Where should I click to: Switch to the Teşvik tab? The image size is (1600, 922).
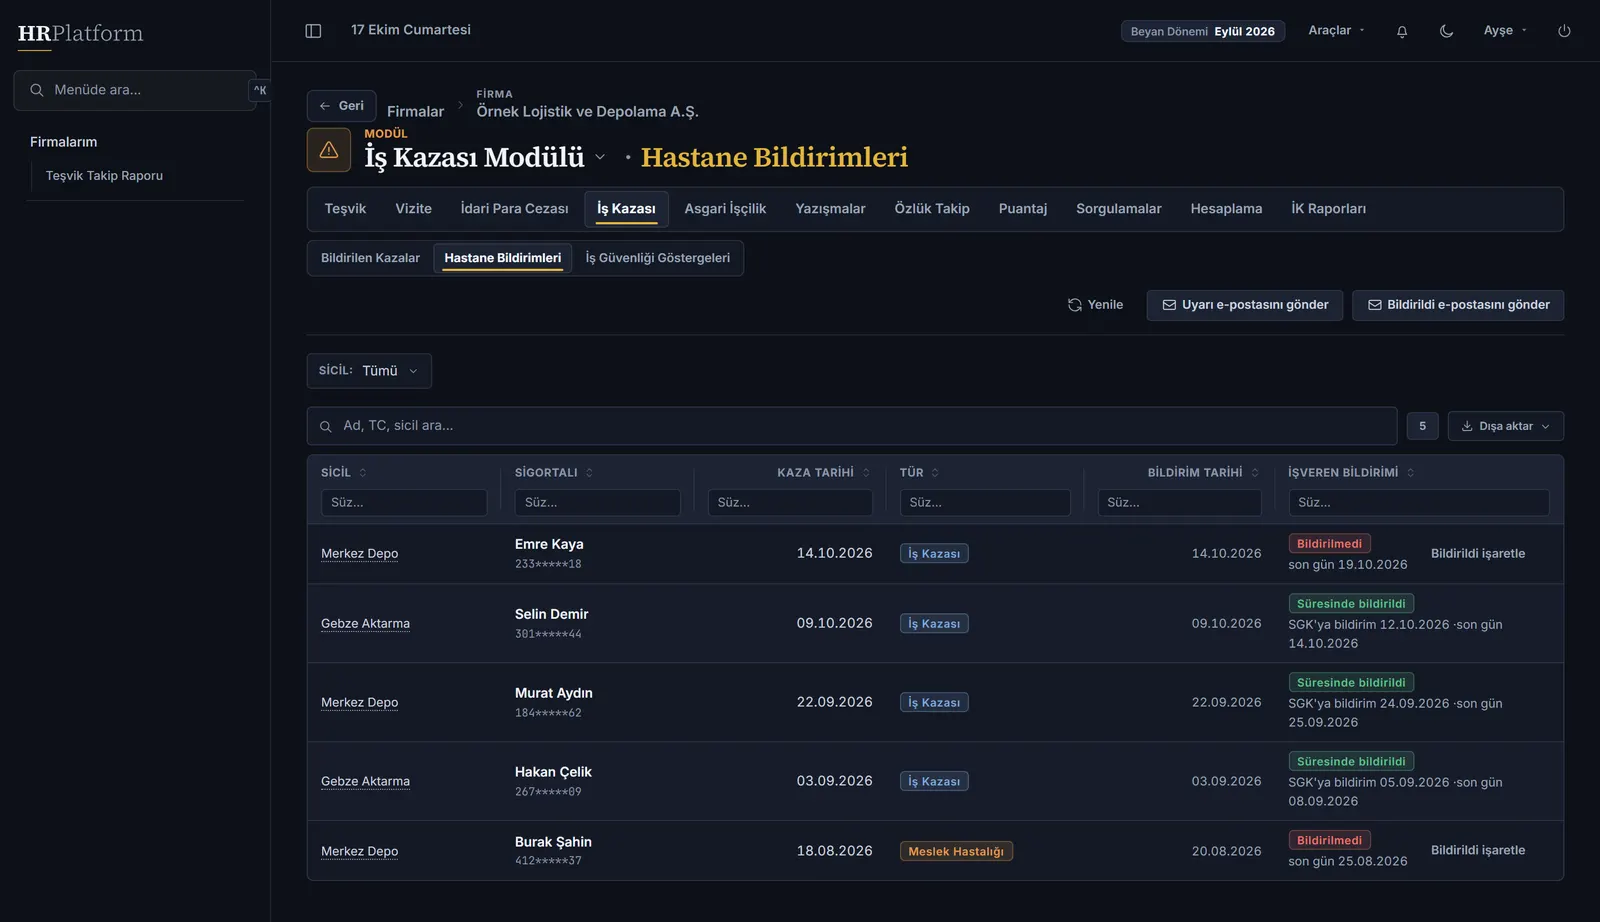(x=345, y=209)
